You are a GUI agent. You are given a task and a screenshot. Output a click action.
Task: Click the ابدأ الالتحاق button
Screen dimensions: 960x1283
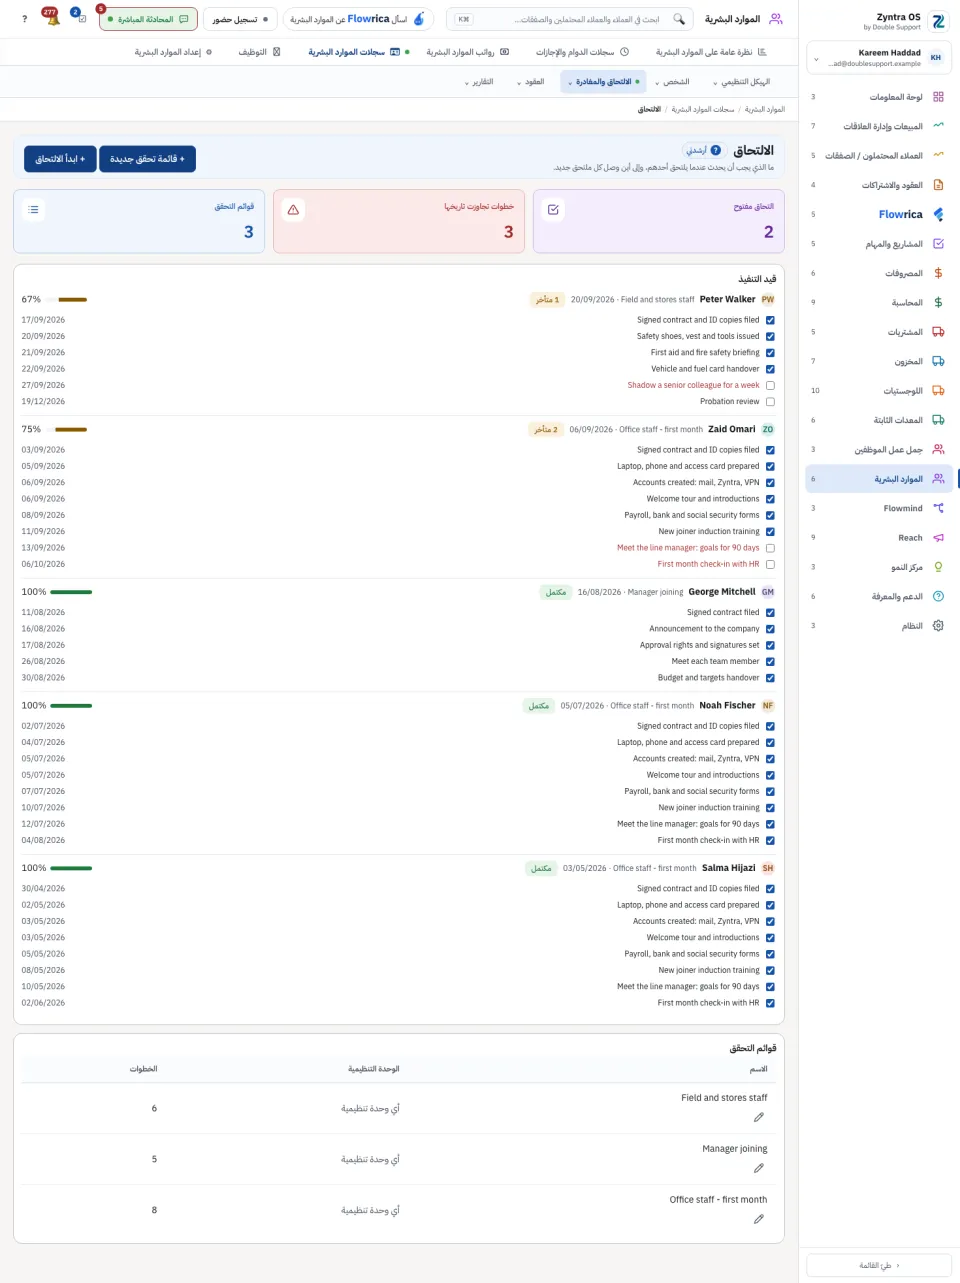(x=60, y=159)
